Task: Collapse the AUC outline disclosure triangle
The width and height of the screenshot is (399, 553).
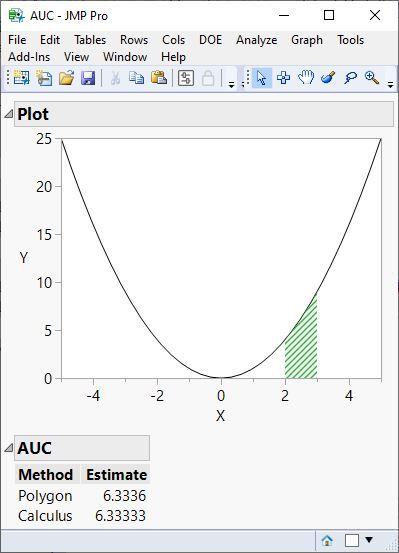Action: 8,448
